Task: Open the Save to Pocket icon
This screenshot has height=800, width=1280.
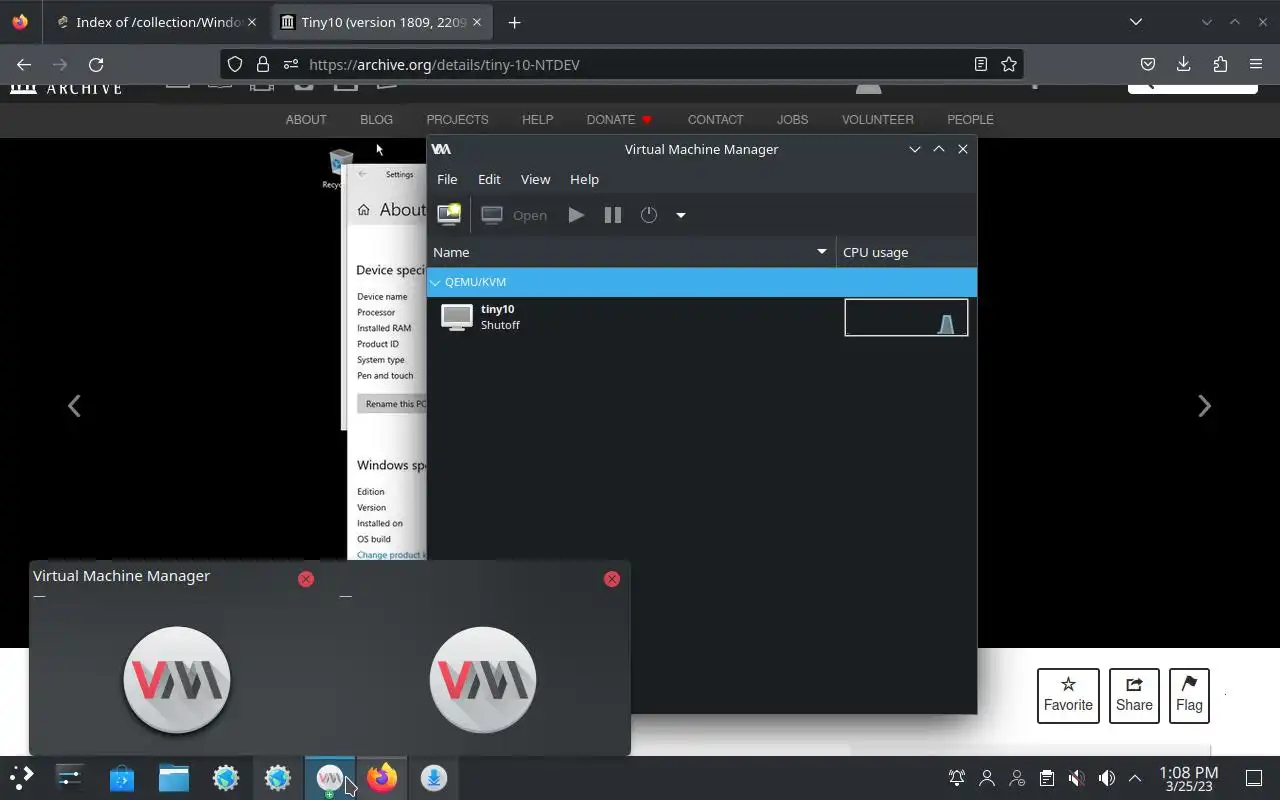Action: click(x=1148, y=64)
